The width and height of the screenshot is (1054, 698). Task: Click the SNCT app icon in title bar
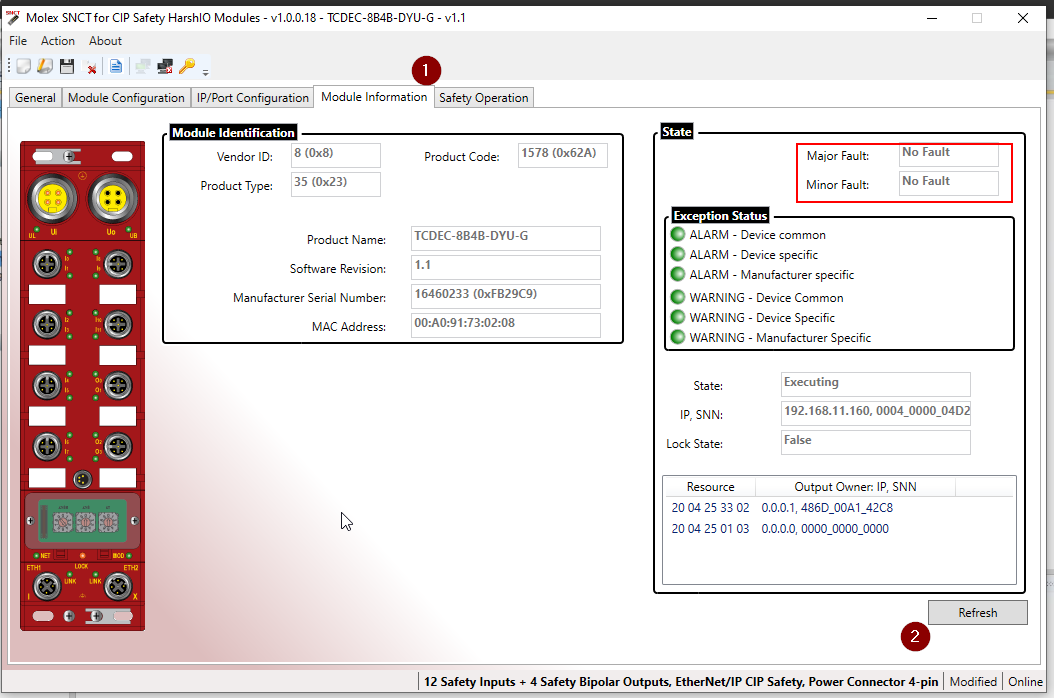[12, 17]
